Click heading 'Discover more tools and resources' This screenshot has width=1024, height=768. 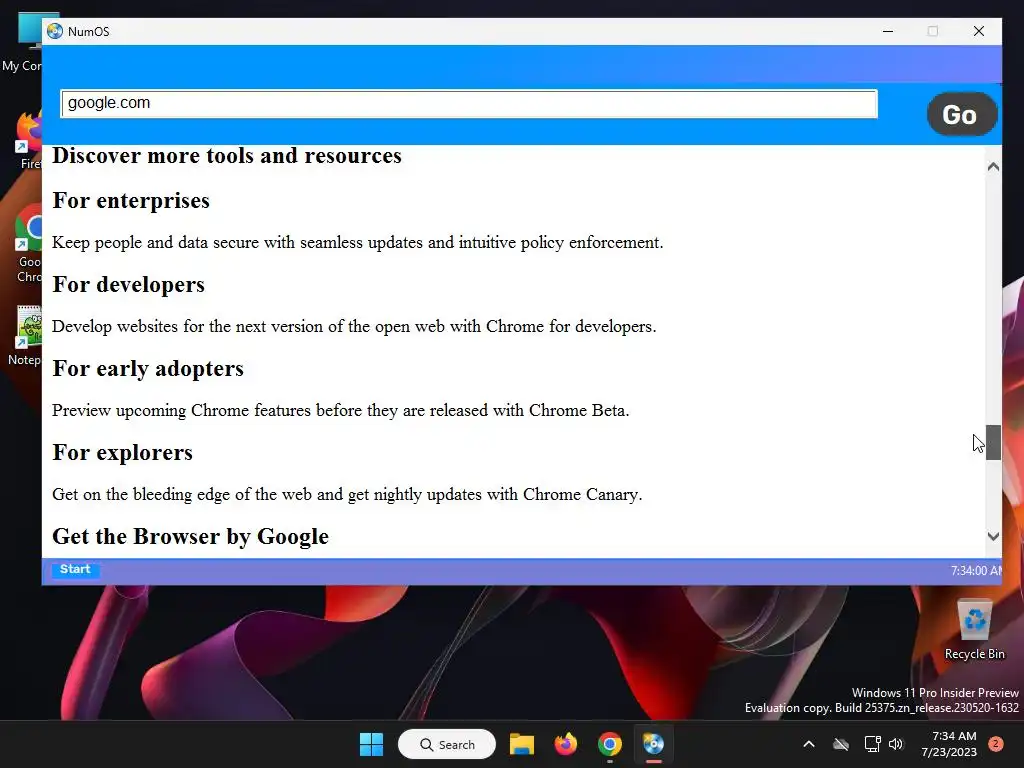[x=227, y=155]
